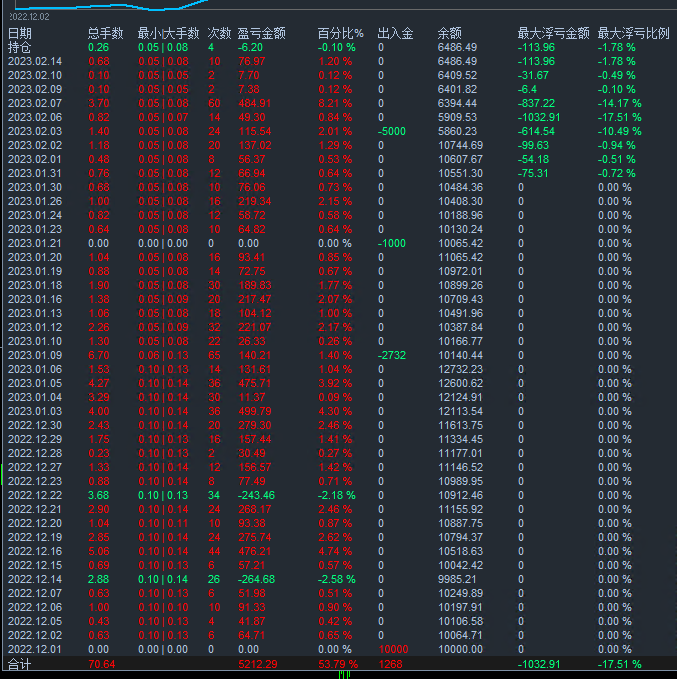Click the -1000 withdrawal on 2023.01.21
Screen dimensions: 677x679
(392, 243)
